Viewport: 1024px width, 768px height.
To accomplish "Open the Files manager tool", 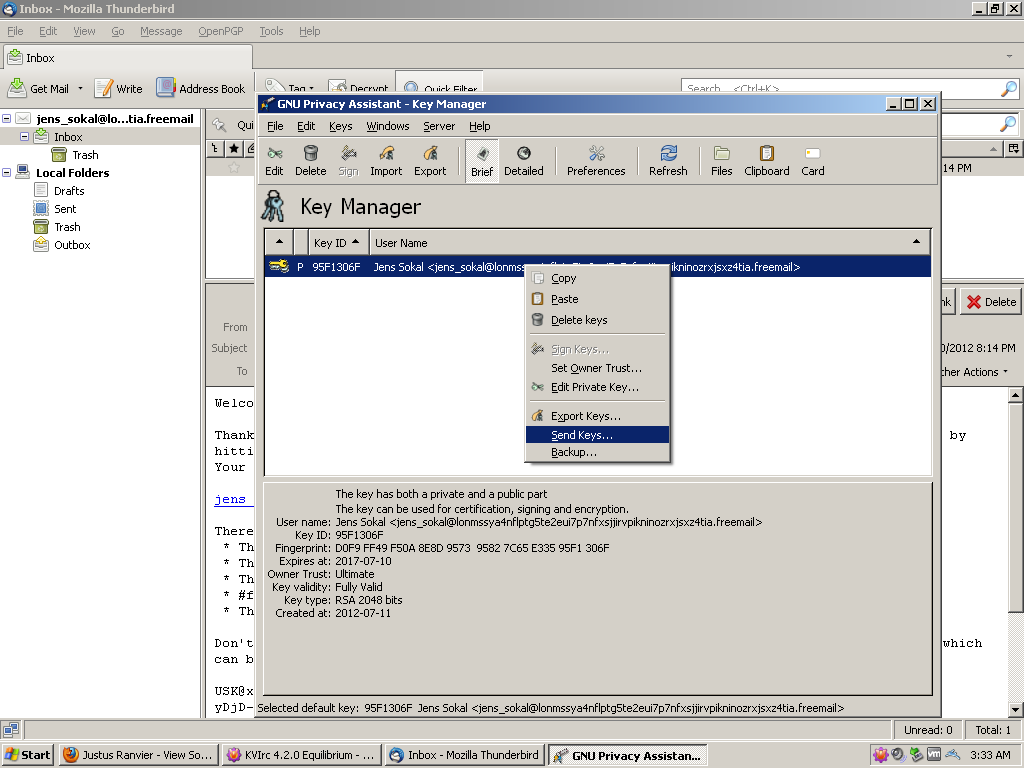I will click(722, 161).
